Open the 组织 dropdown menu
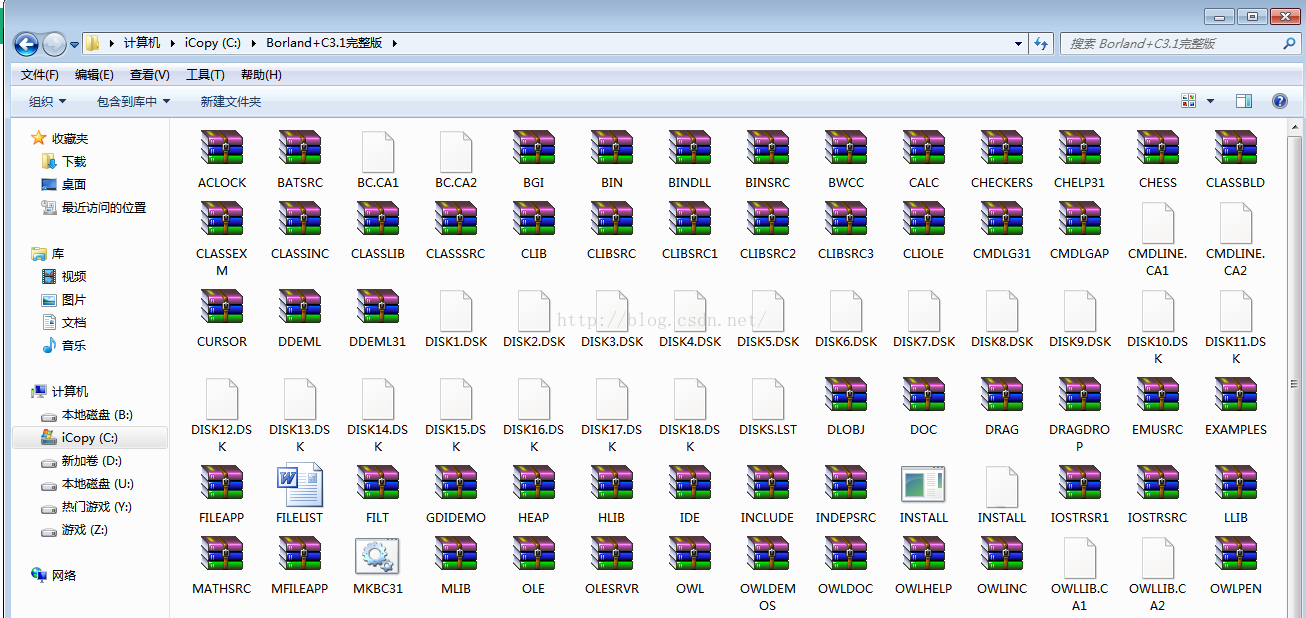Screen dimensions: 1306x618 pos(47,101)
